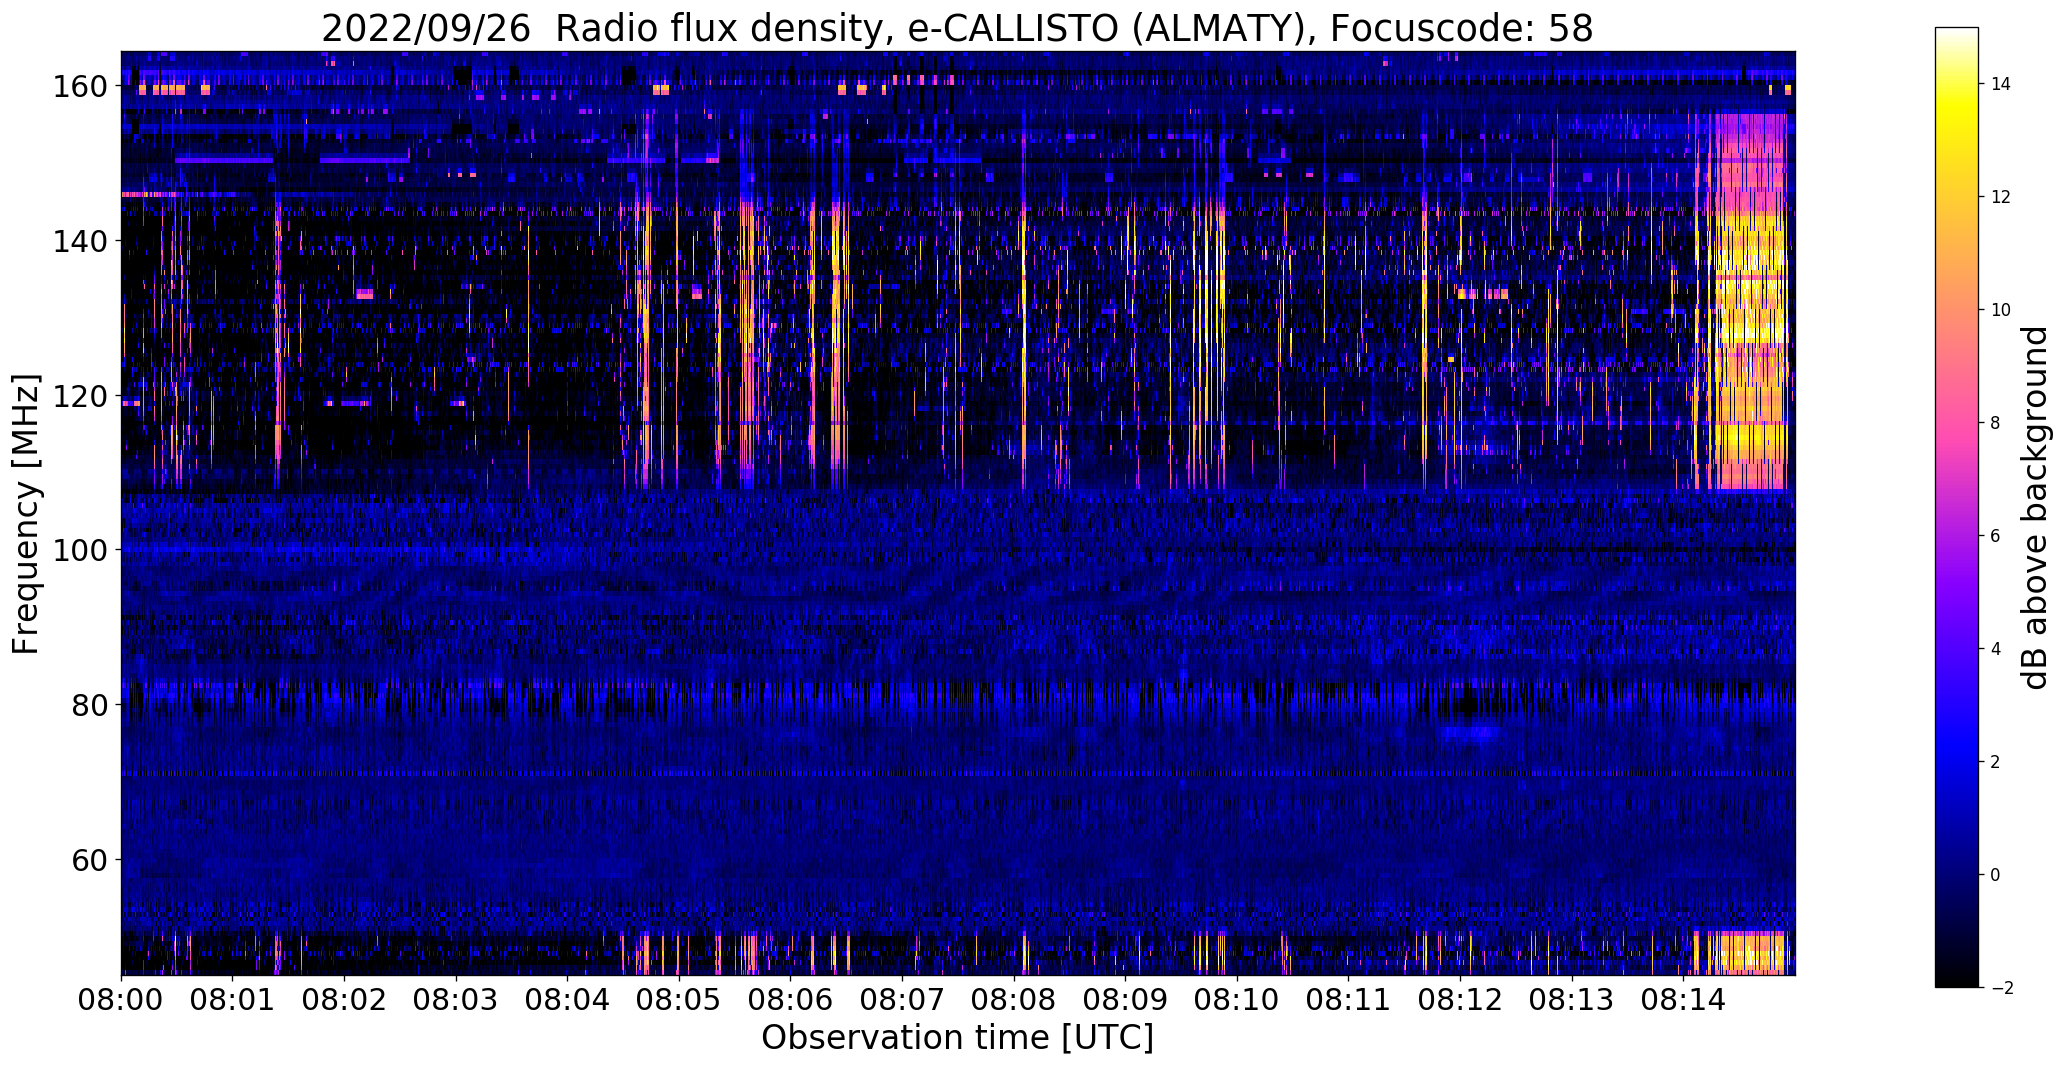Click the 'dB above background' colorbar label
This screenshot has width=2066, height=1067.
pos(2035,508)
